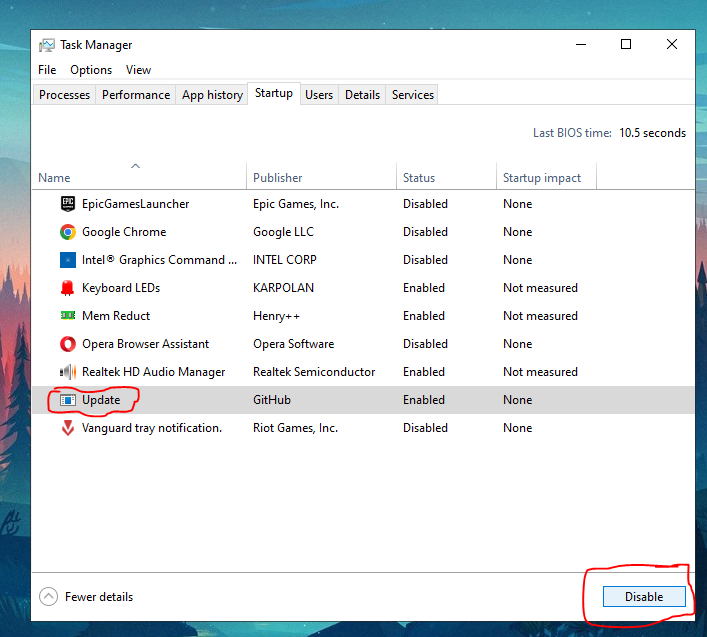Click the Vanguard tray notification icon
707x637 pixels.
click(68, 428)
